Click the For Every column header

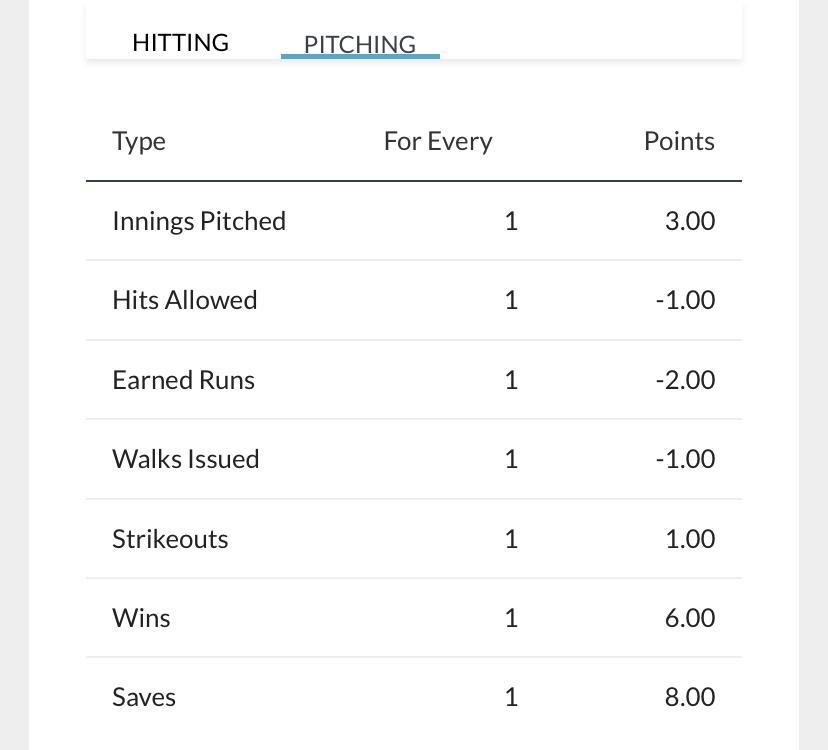tap(438, 142)
